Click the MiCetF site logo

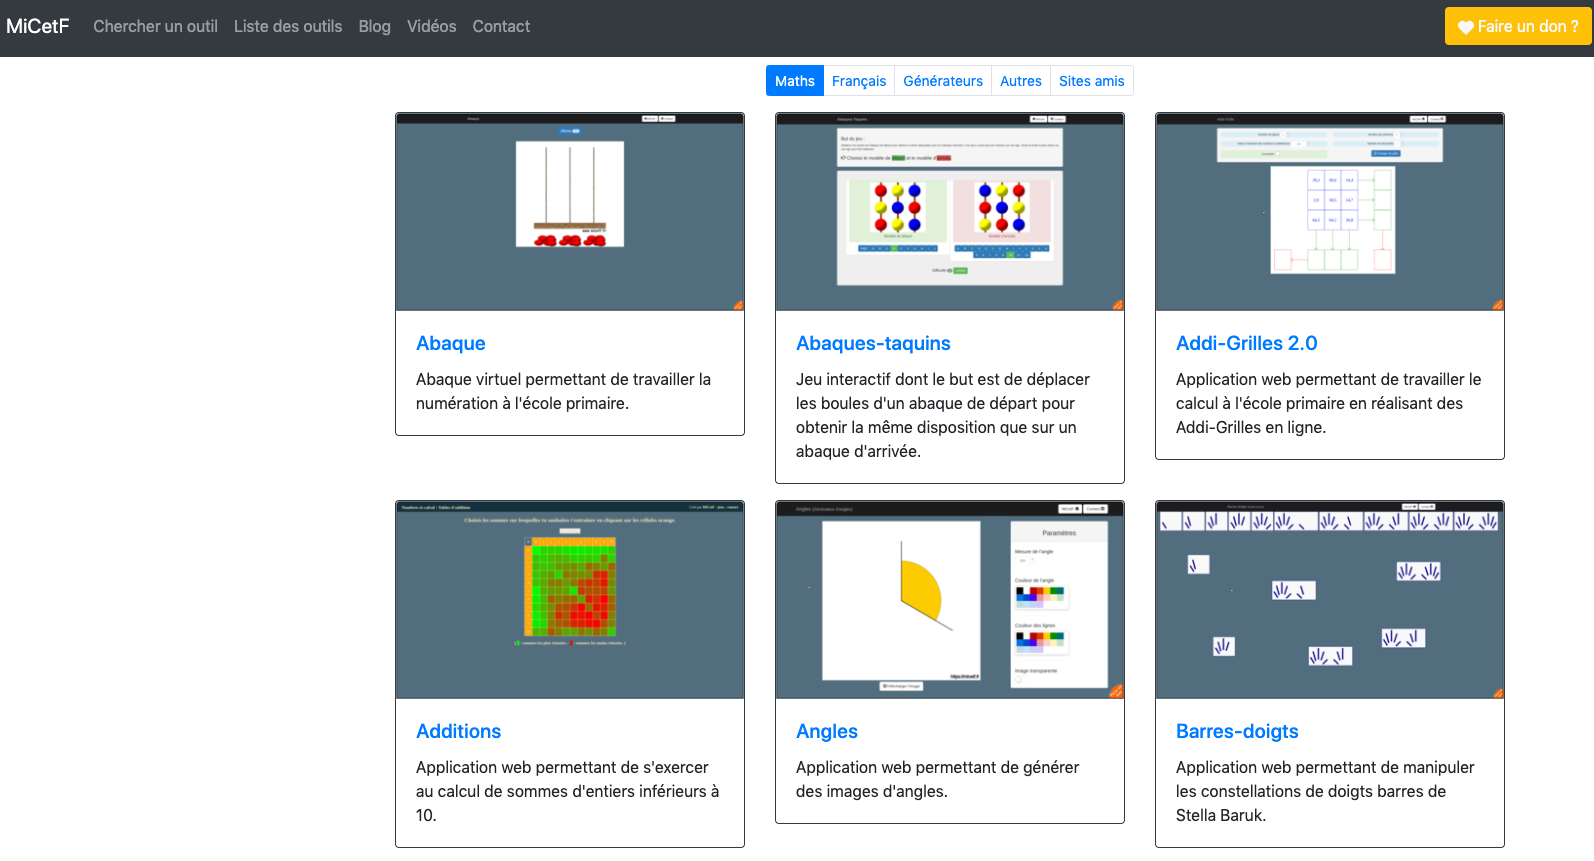(38, 26)
